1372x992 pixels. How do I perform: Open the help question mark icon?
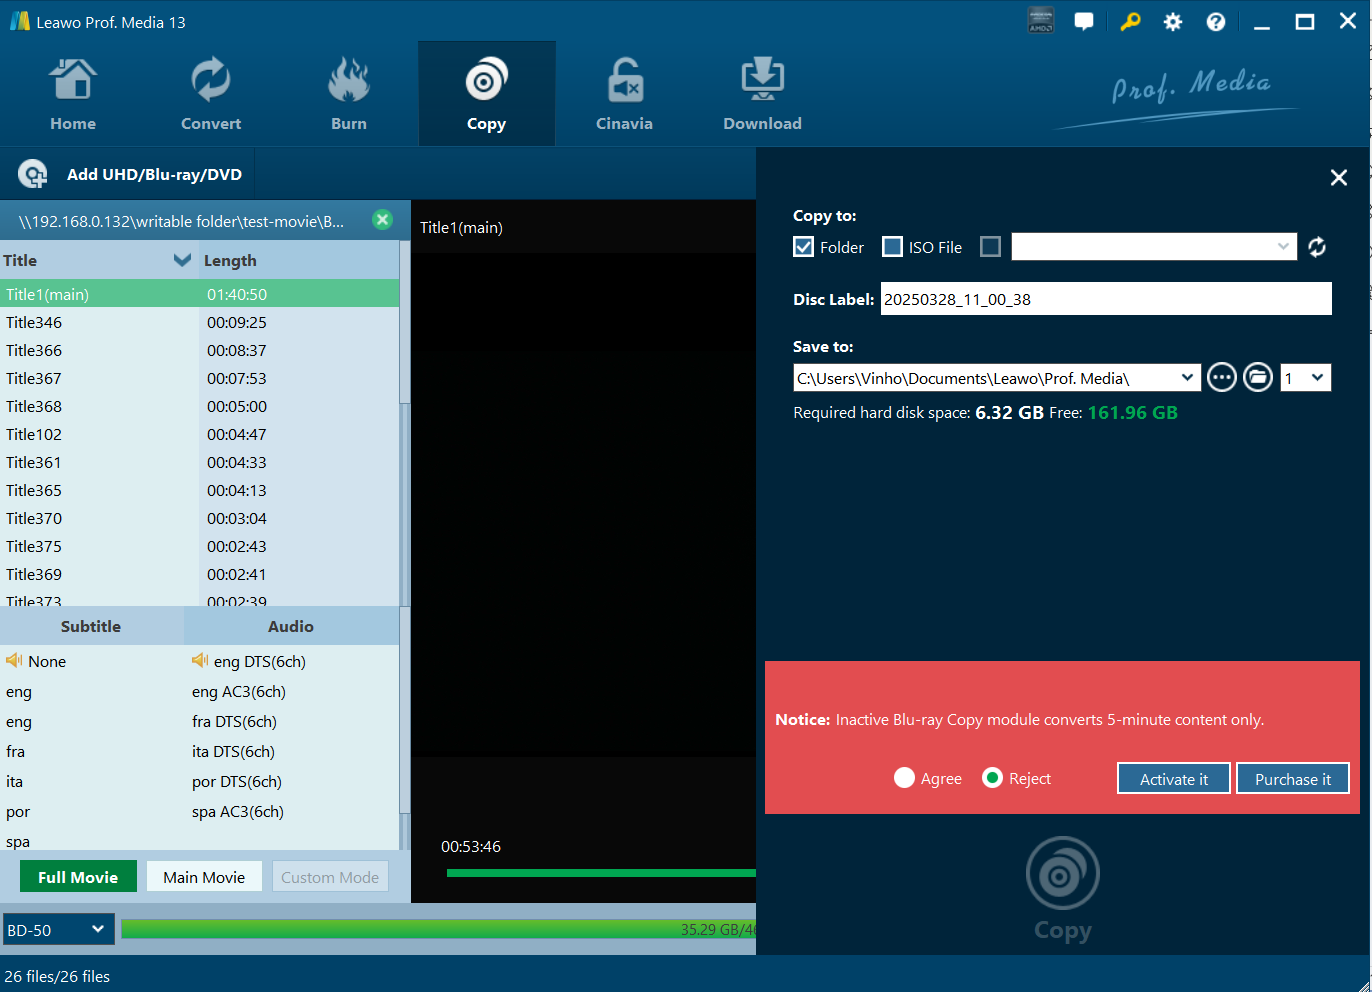click(1216, 22)
